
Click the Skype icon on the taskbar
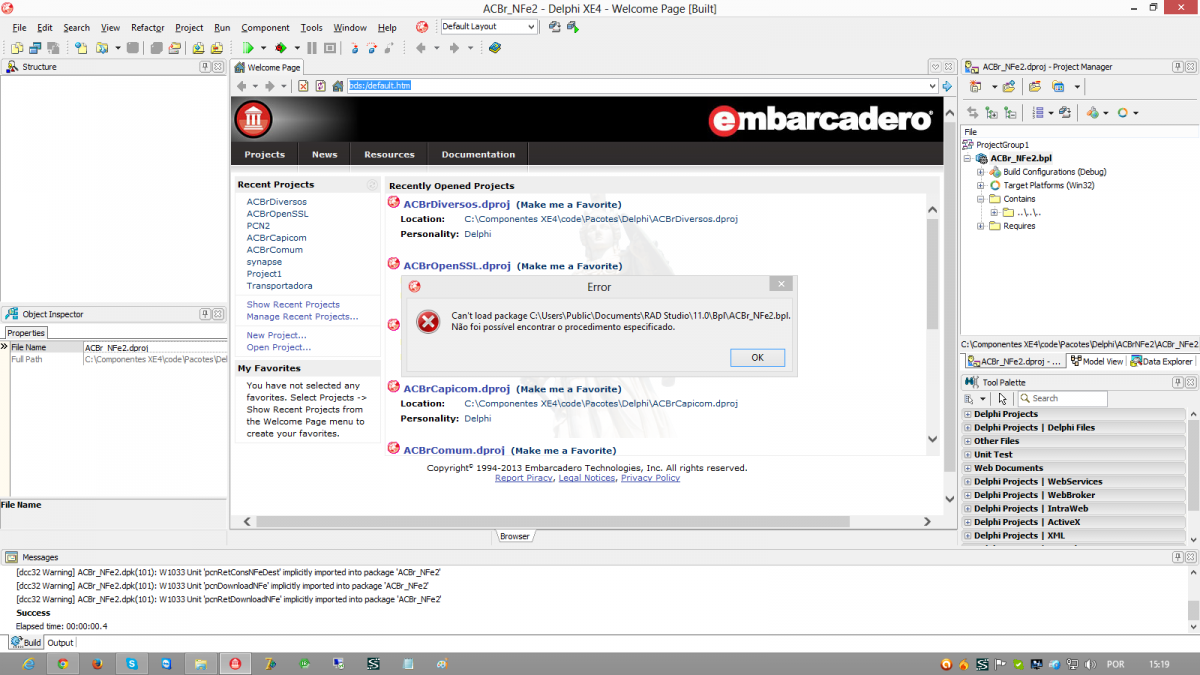point(131,664)
